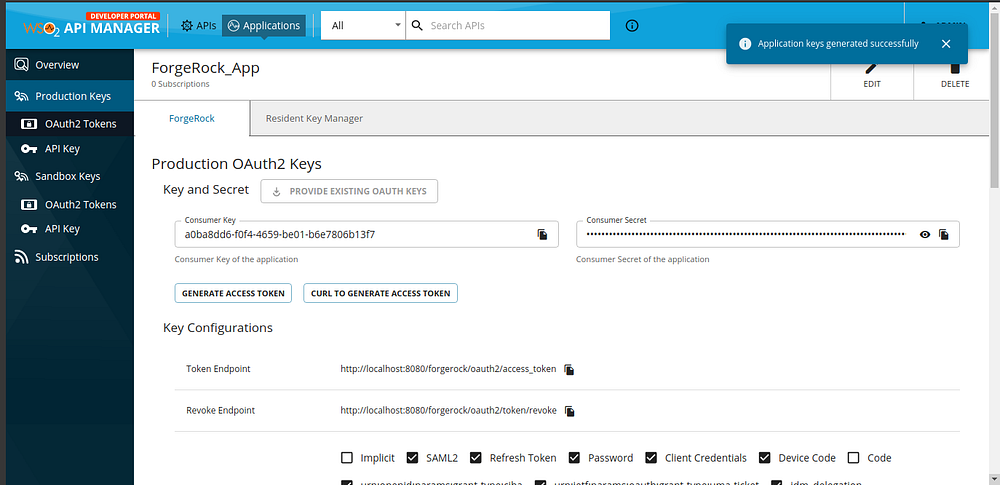Click the Revoke Endpoint URL text
Image resolution: width=1000 pixels, height=485 pixels.
click(449, 410)
